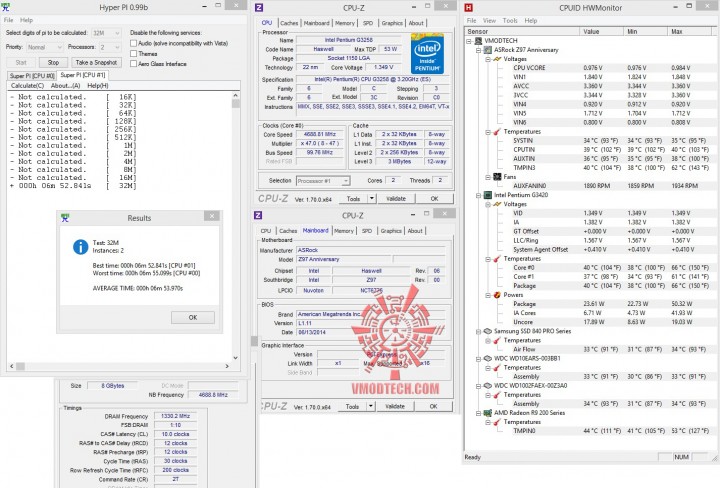This screenshot has width=720, height=488.
Task: Collapse the VMODTECH root node
Action: (469, 41)
